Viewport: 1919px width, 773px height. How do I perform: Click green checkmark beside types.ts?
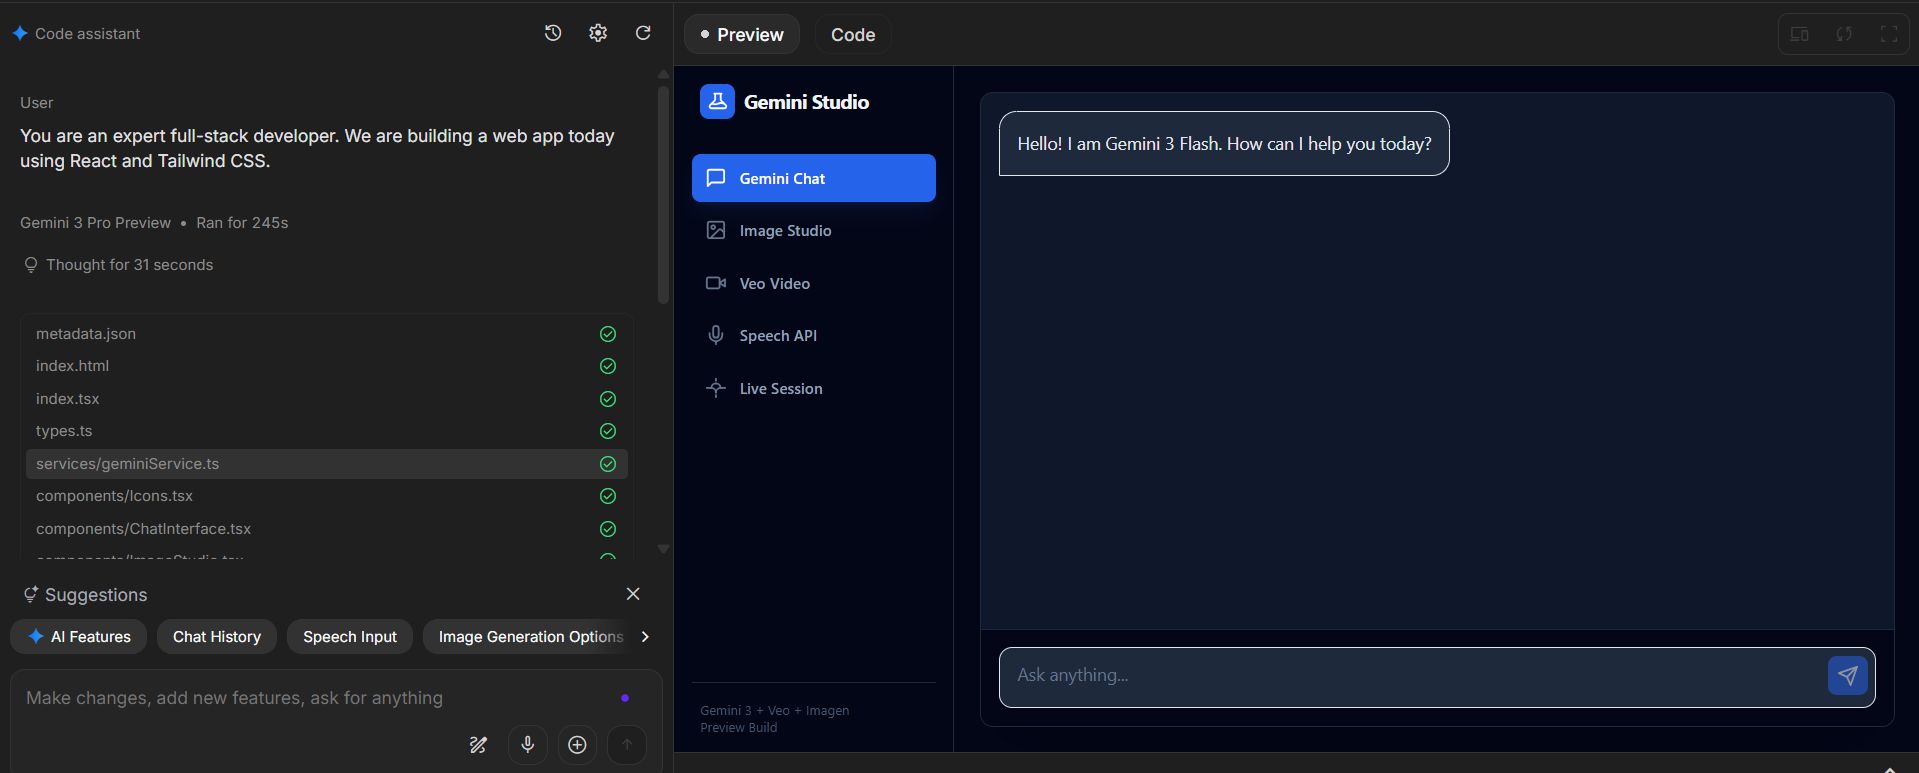(608, 431)
